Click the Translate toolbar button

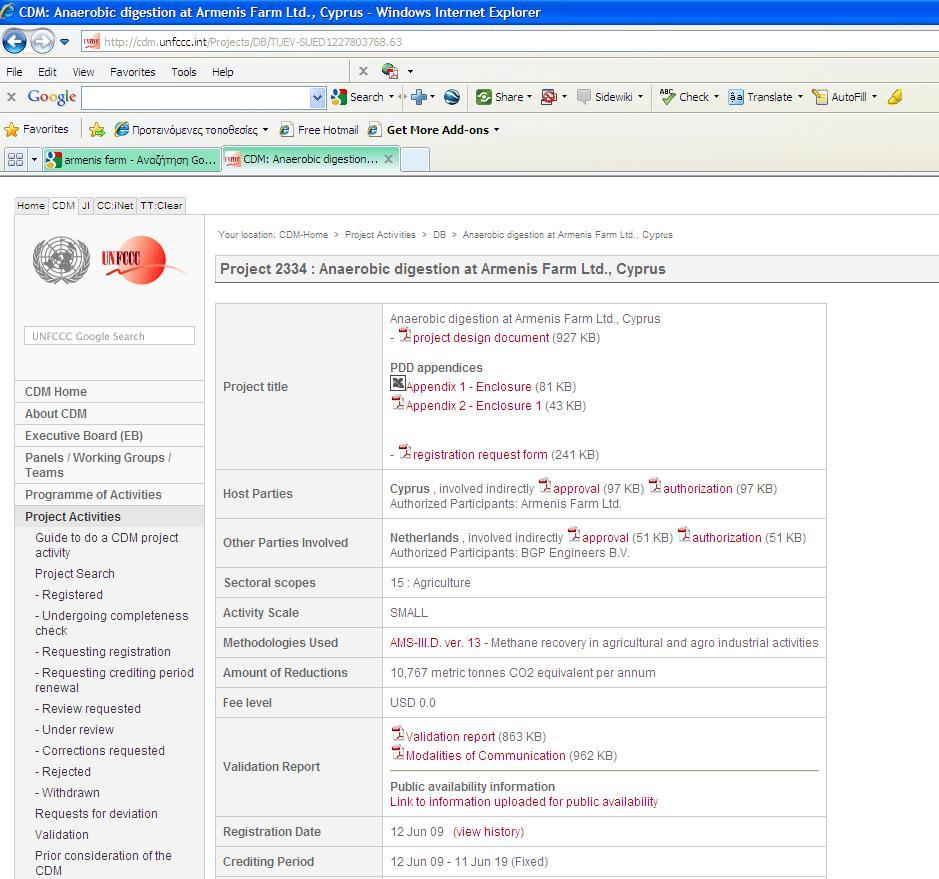click(x=761, y=97)
